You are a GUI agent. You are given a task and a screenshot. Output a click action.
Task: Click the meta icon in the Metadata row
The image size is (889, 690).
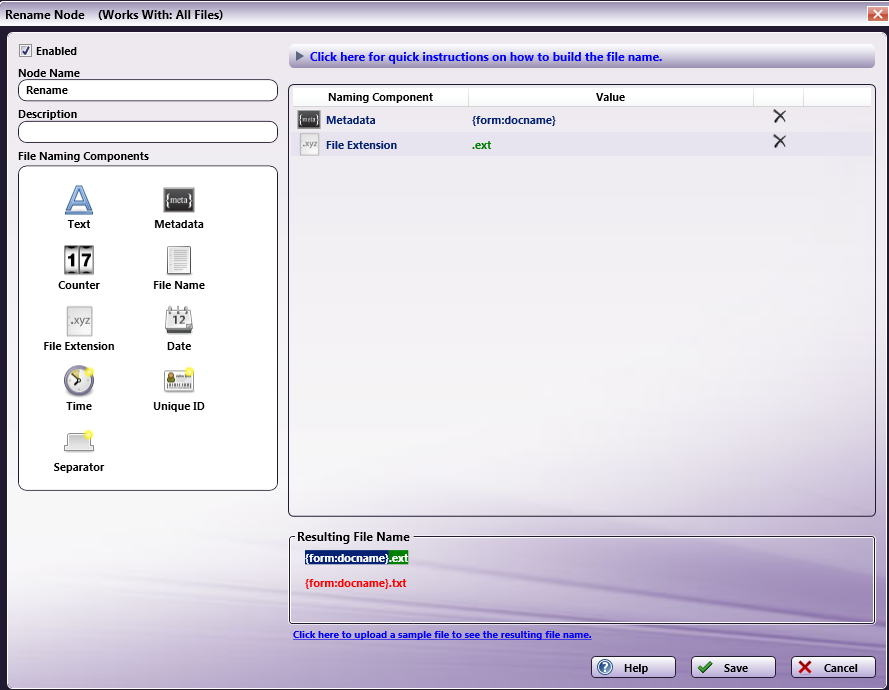[309, 120]
